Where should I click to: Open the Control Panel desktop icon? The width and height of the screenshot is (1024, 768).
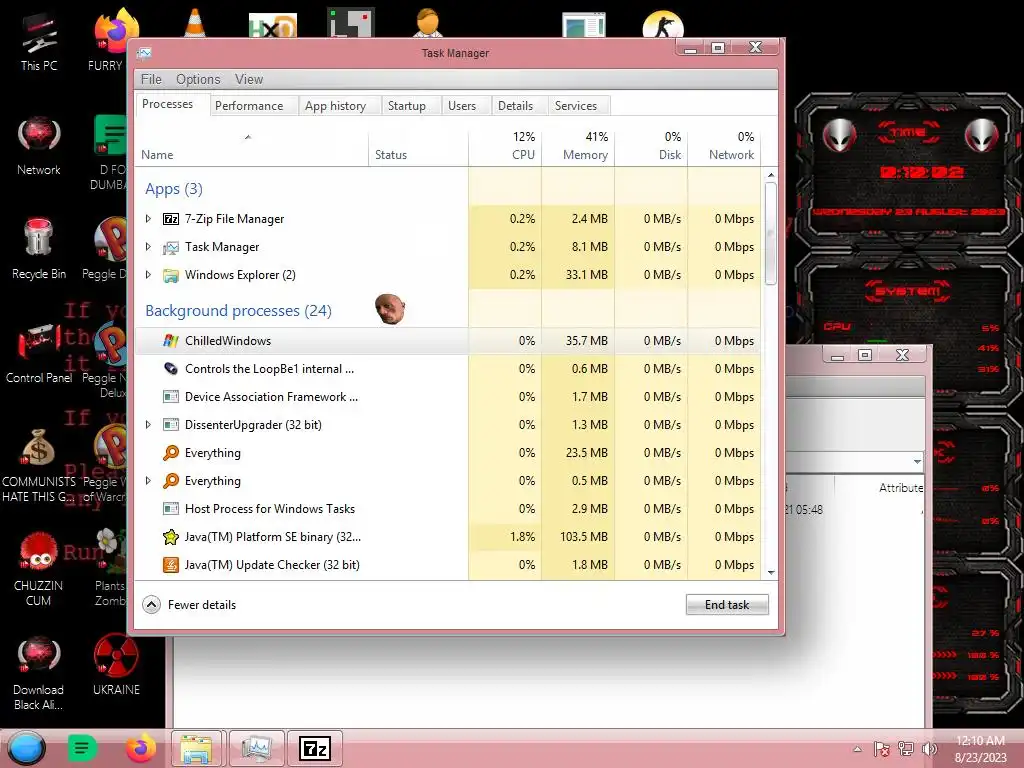(39, 354)
